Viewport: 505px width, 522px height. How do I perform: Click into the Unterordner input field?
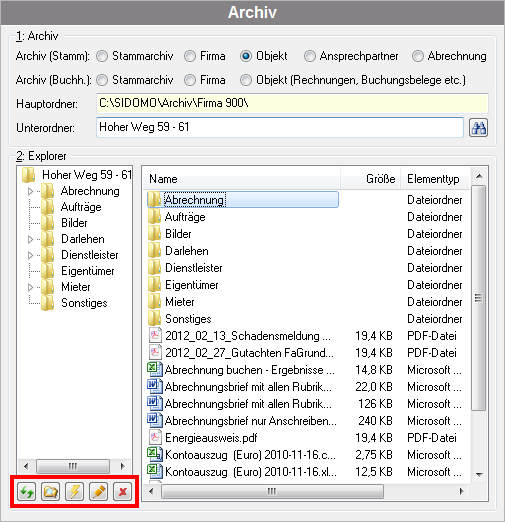(280, 127)
